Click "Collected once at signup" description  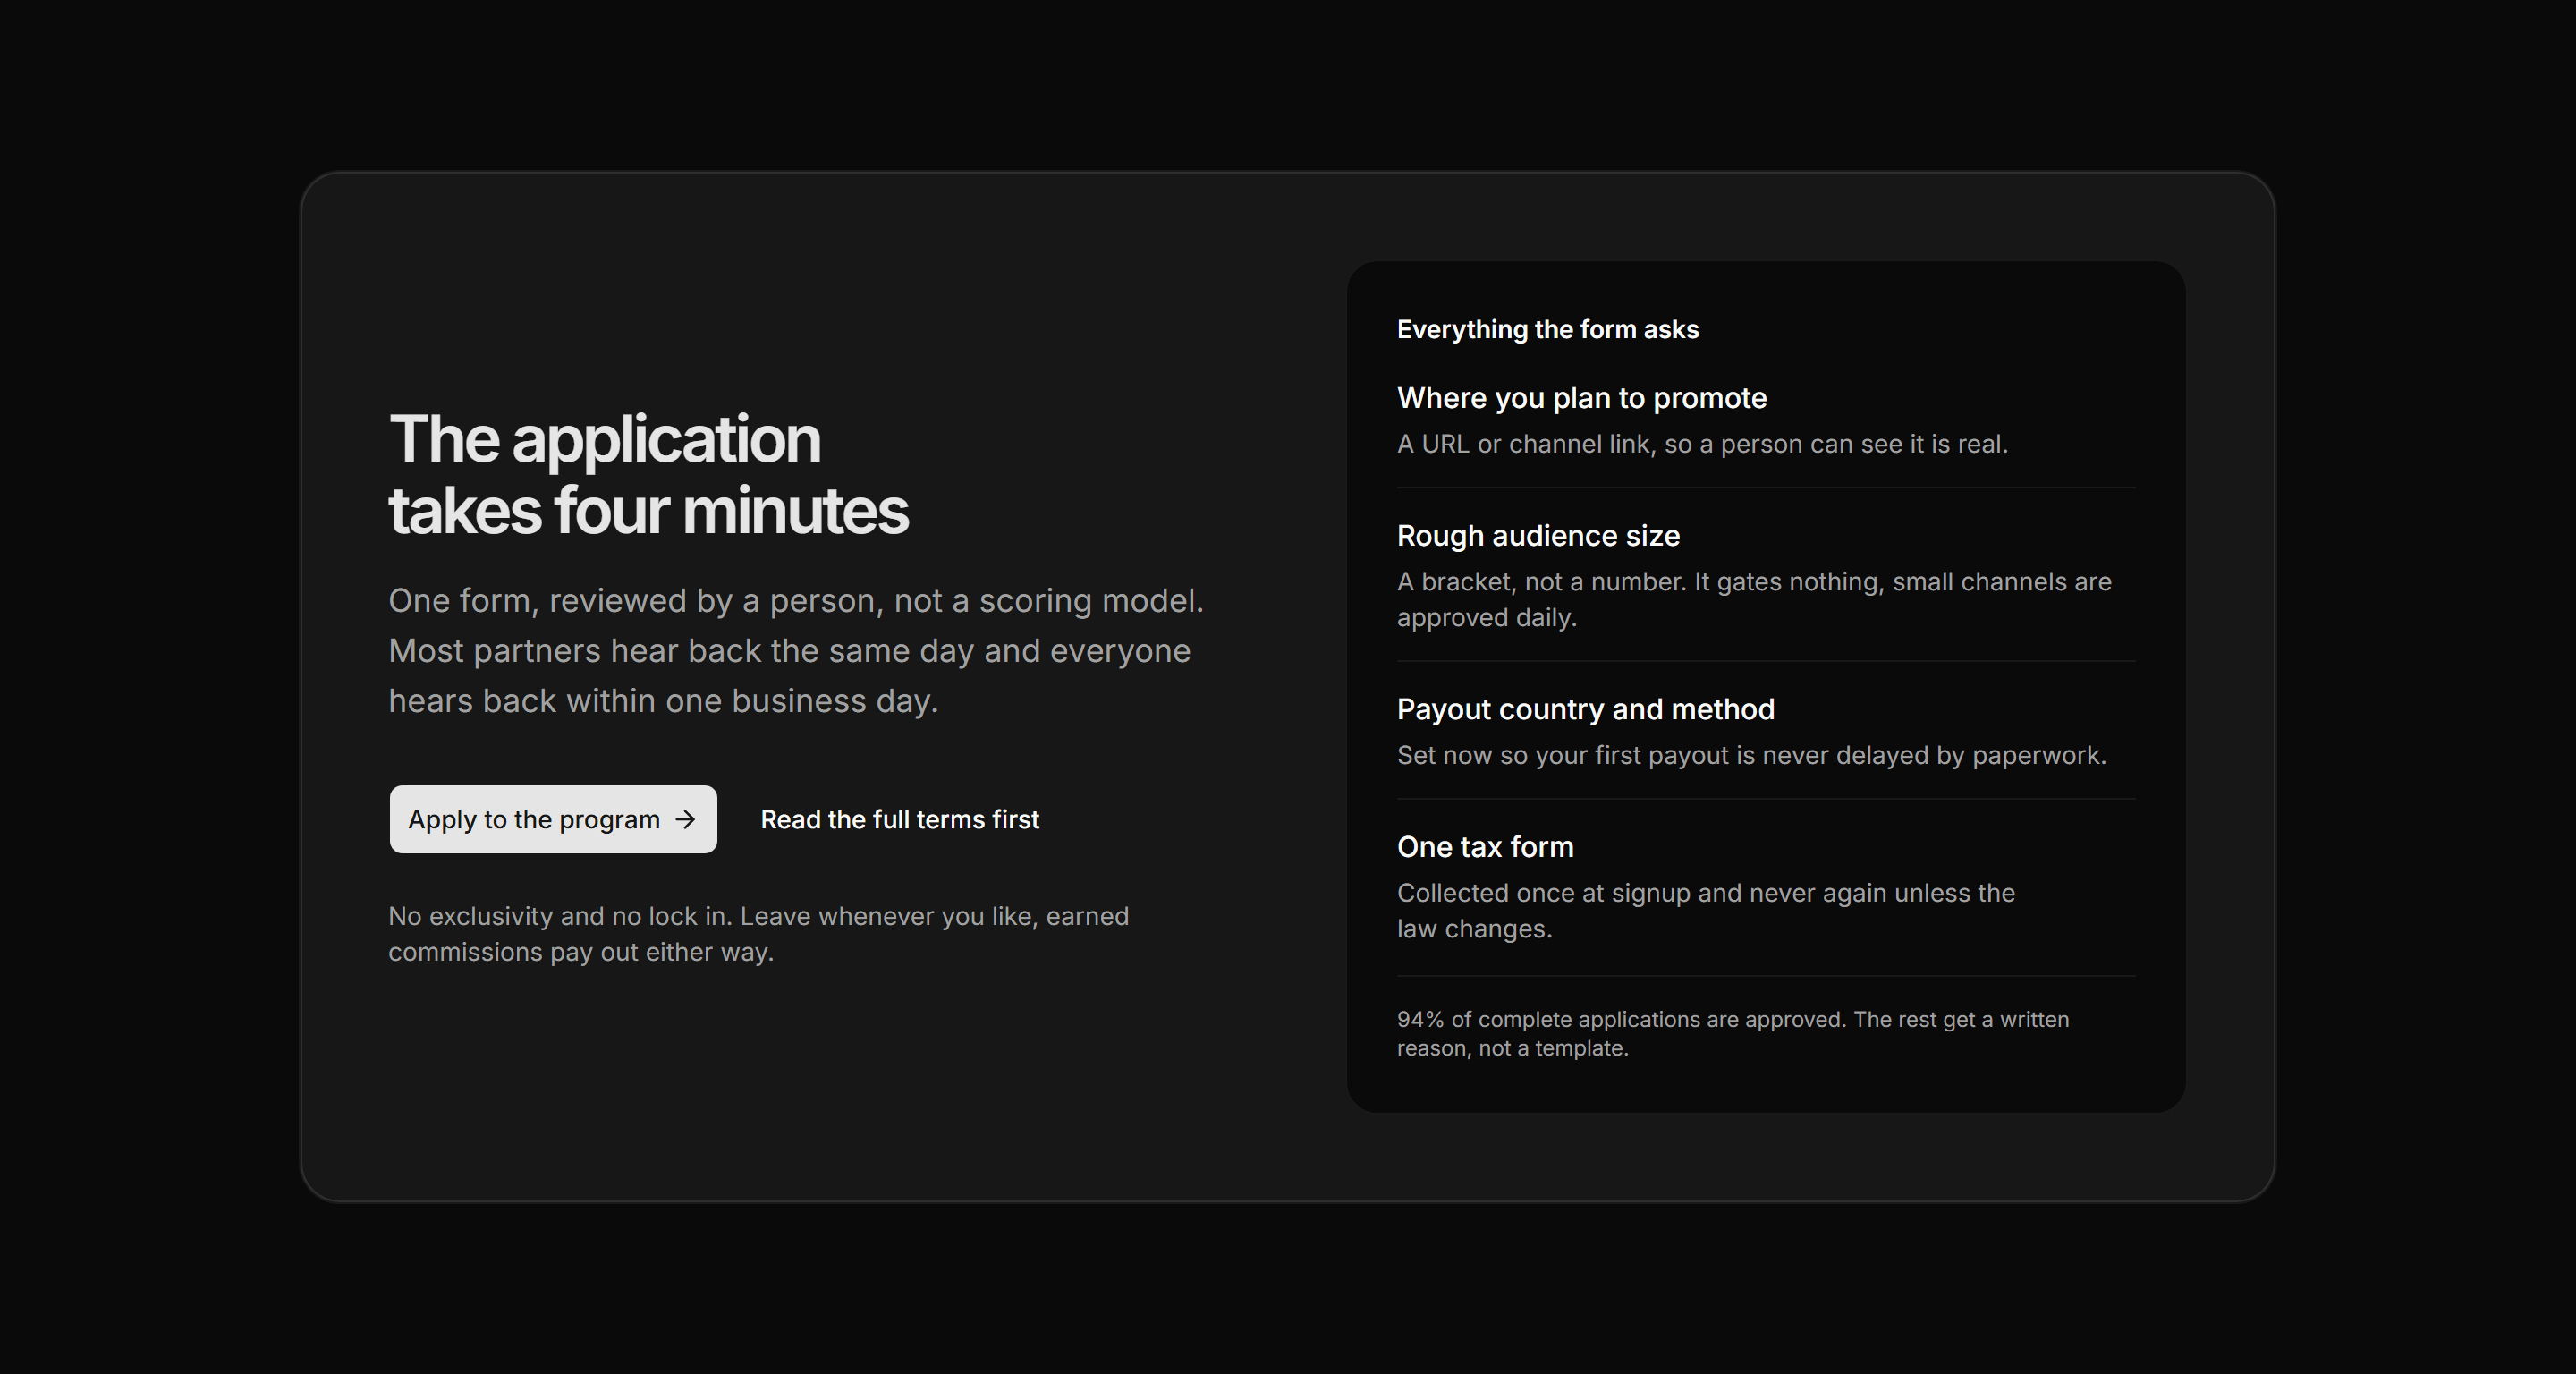point(1706,910)
